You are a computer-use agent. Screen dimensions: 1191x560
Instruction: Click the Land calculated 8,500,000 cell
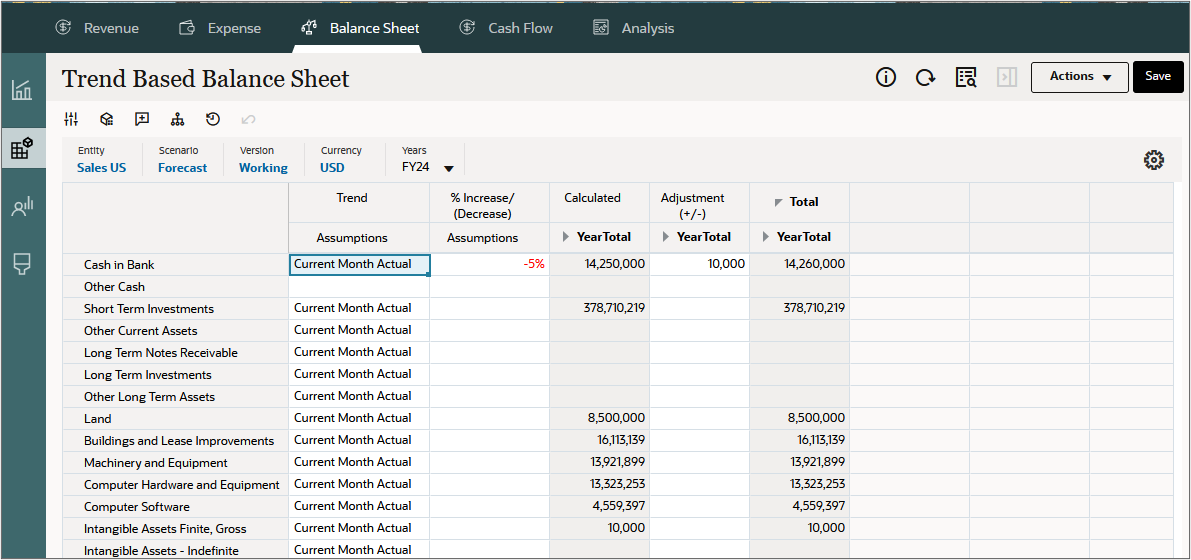pos(600,419)
